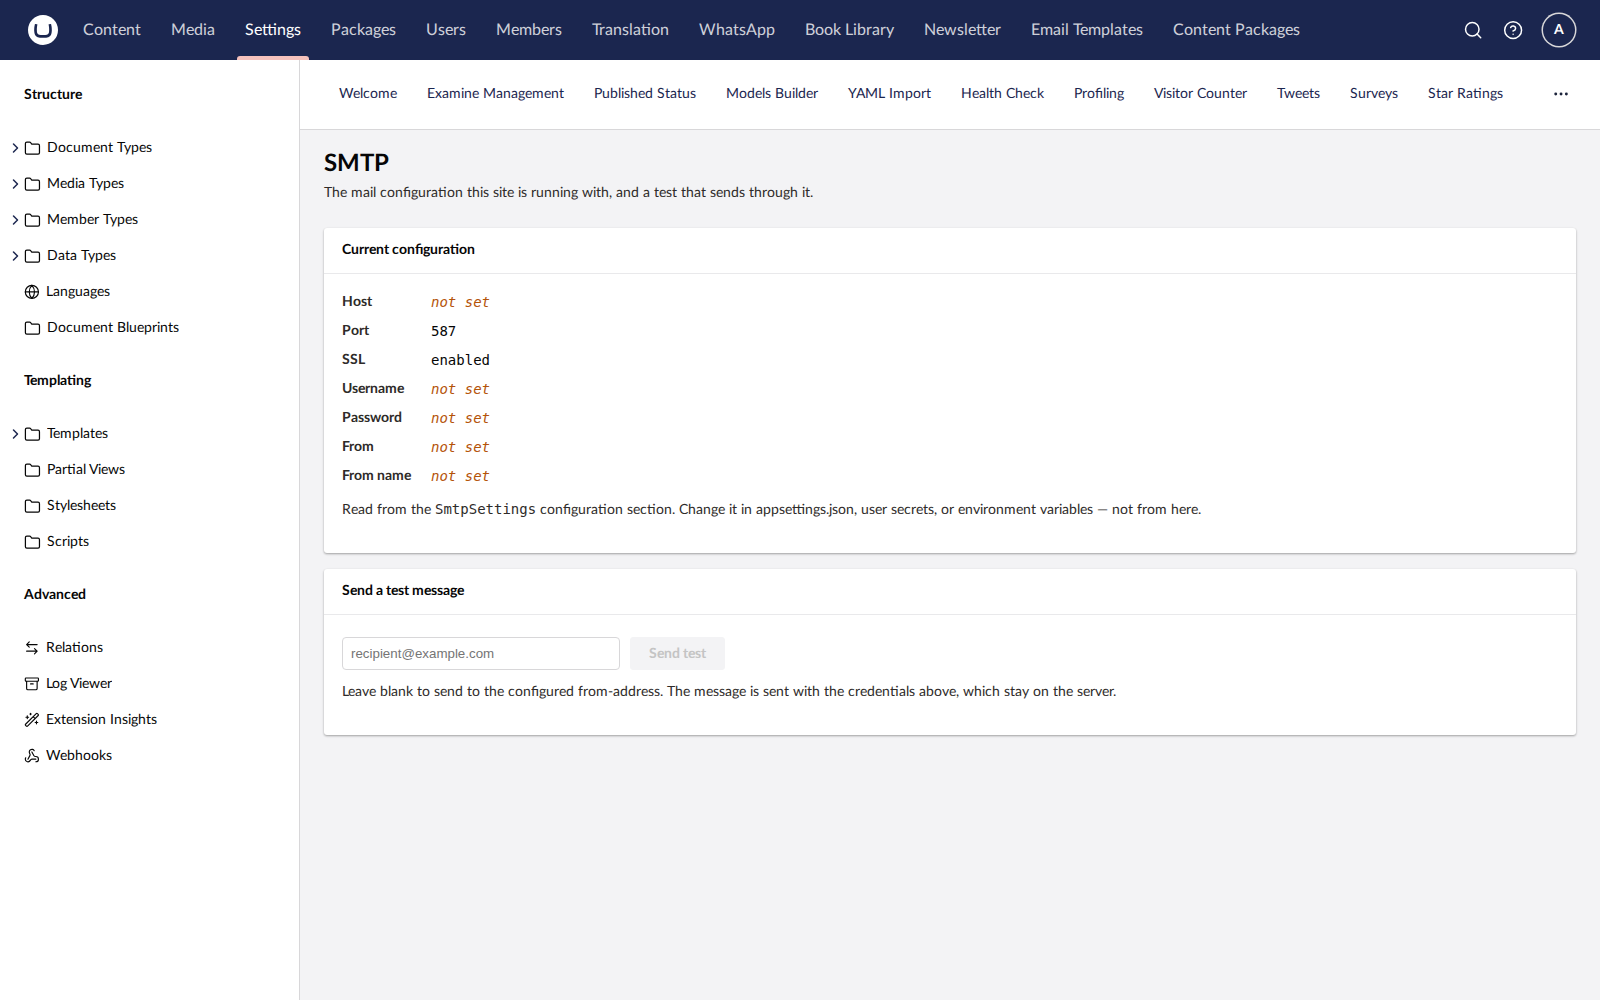Click the Stylesheets folder icon
This screenshot has height=1000, width=1600.
pyautogui.click(x=33, y=506)
